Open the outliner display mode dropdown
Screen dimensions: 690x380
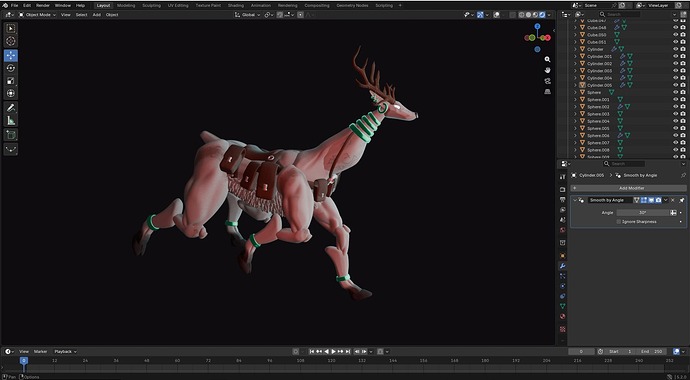pos(579,15)
